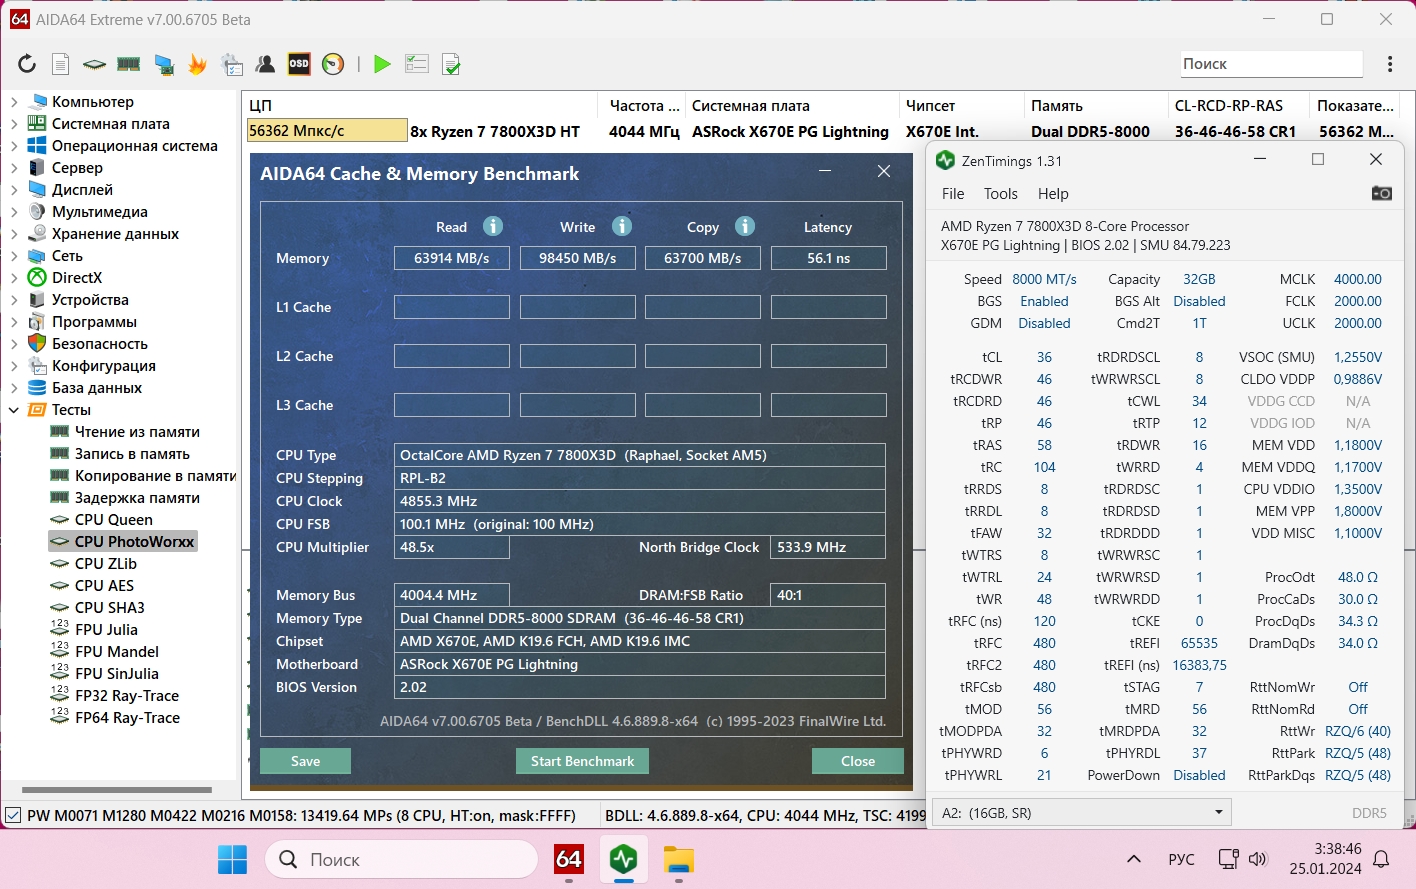Select Запись в память test

pos(132,454)
